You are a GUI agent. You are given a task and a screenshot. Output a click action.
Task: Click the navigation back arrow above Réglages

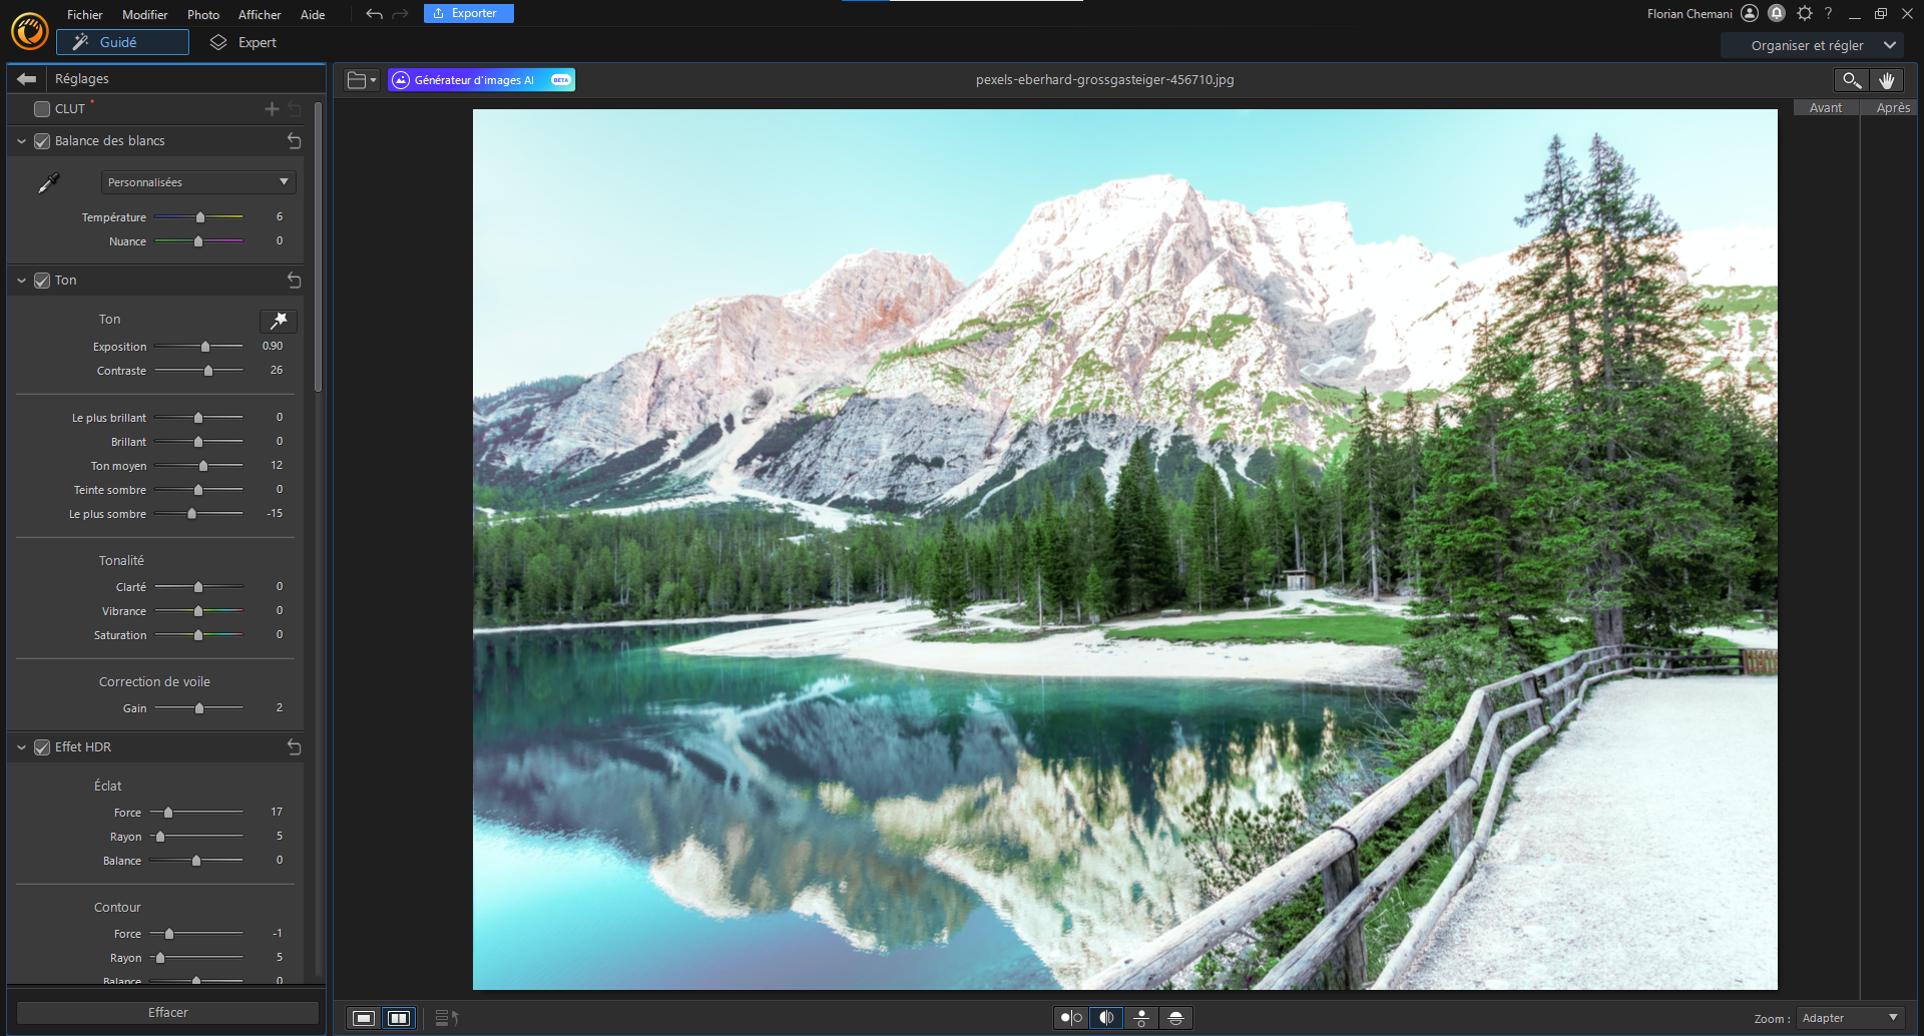[27, 78]
